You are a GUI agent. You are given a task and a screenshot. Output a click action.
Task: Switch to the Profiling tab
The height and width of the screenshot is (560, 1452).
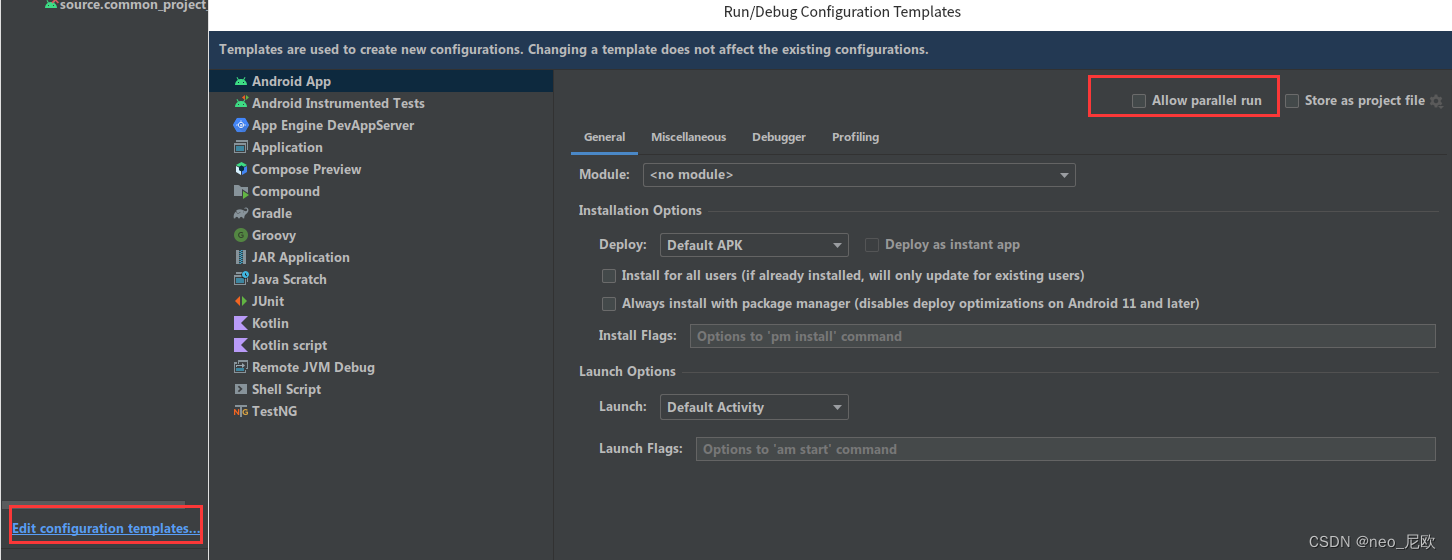[856, 137]
